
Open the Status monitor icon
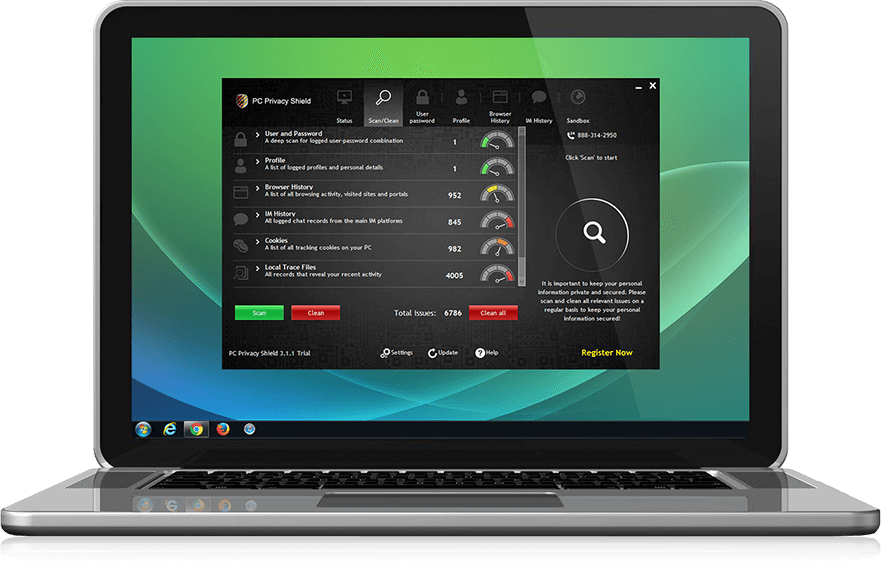pyautogui.click(x=344, y=97)
